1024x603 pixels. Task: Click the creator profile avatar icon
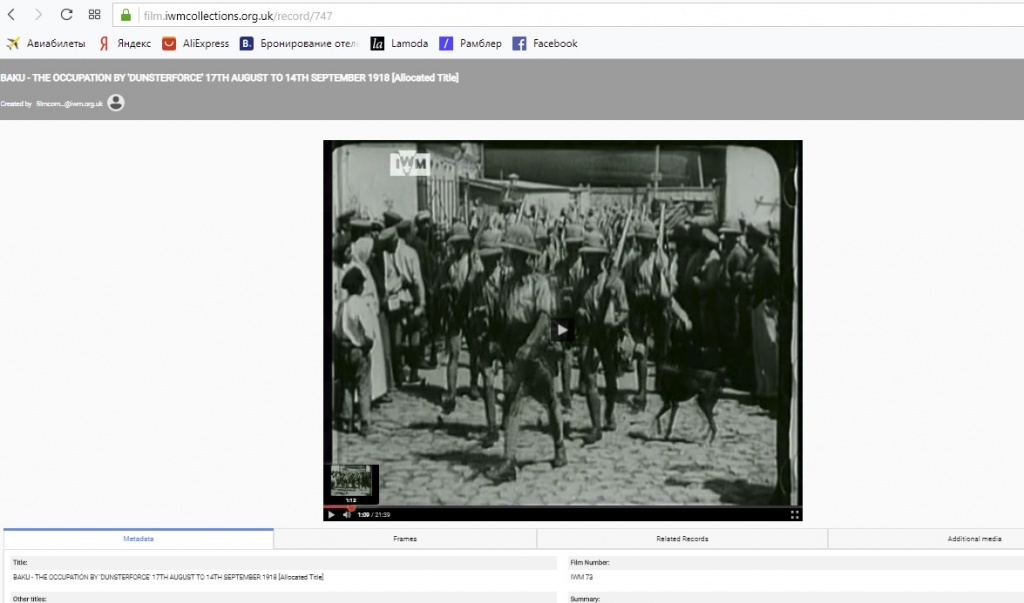point(116,103)
